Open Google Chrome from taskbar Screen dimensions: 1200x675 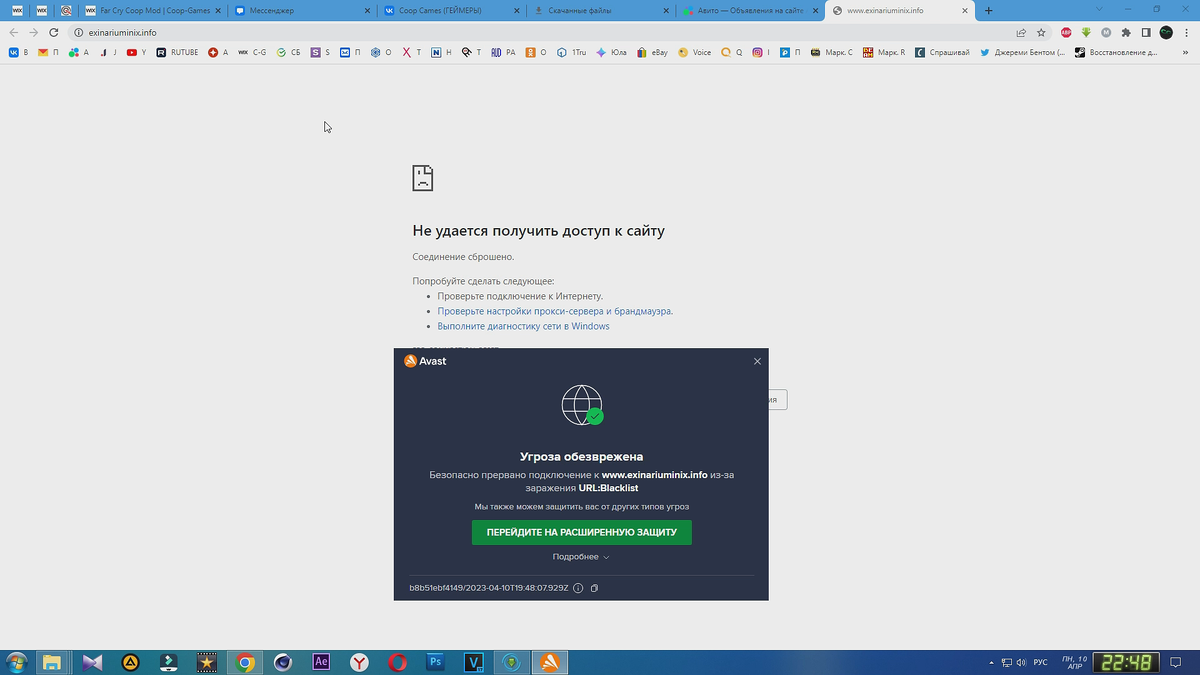coord(245,662)
